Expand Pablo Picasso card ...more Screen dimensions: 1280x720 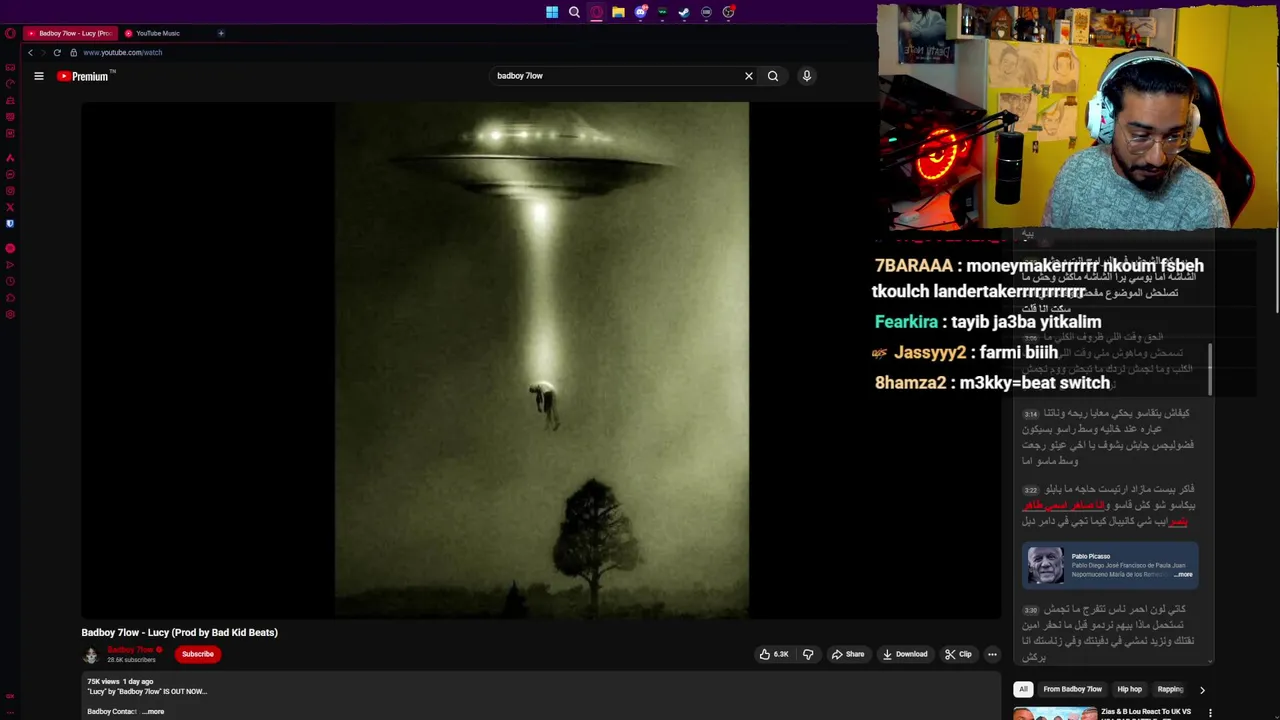(1183, 575)
